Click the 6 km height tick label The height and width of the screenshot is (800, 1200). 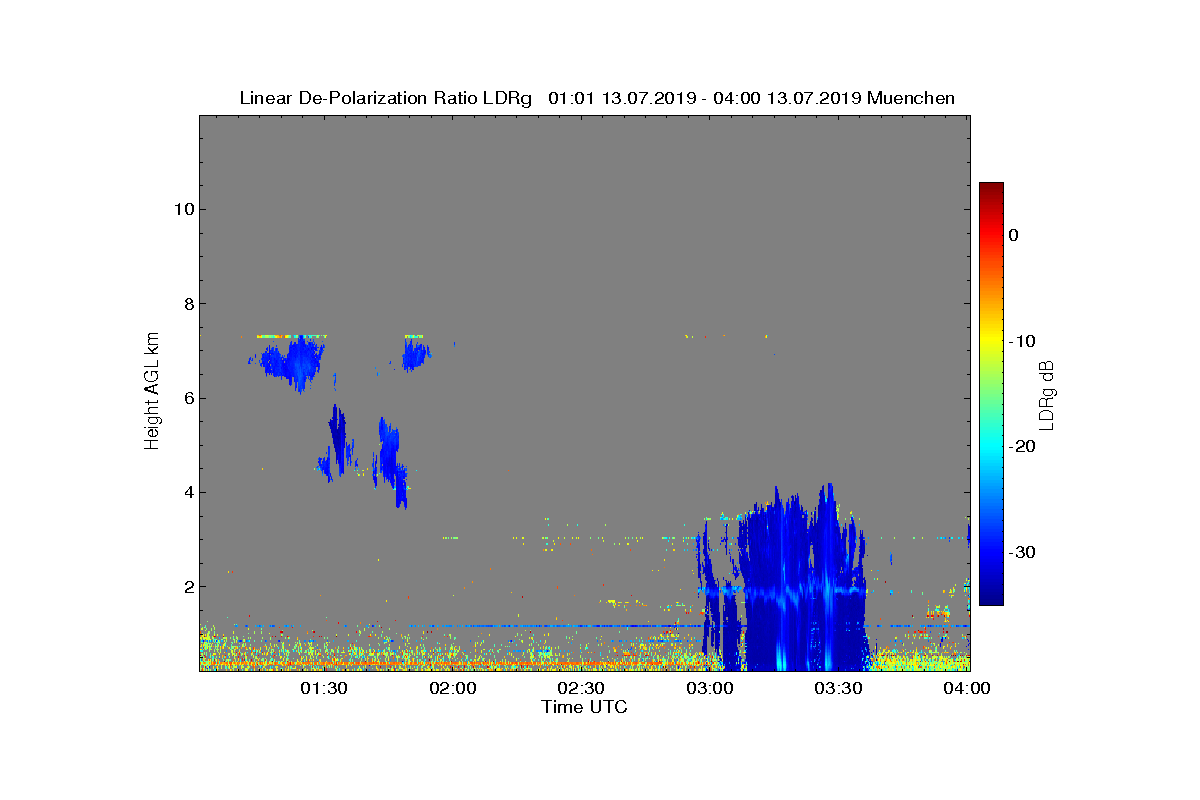pyautogui.click(x=187, y=398)
